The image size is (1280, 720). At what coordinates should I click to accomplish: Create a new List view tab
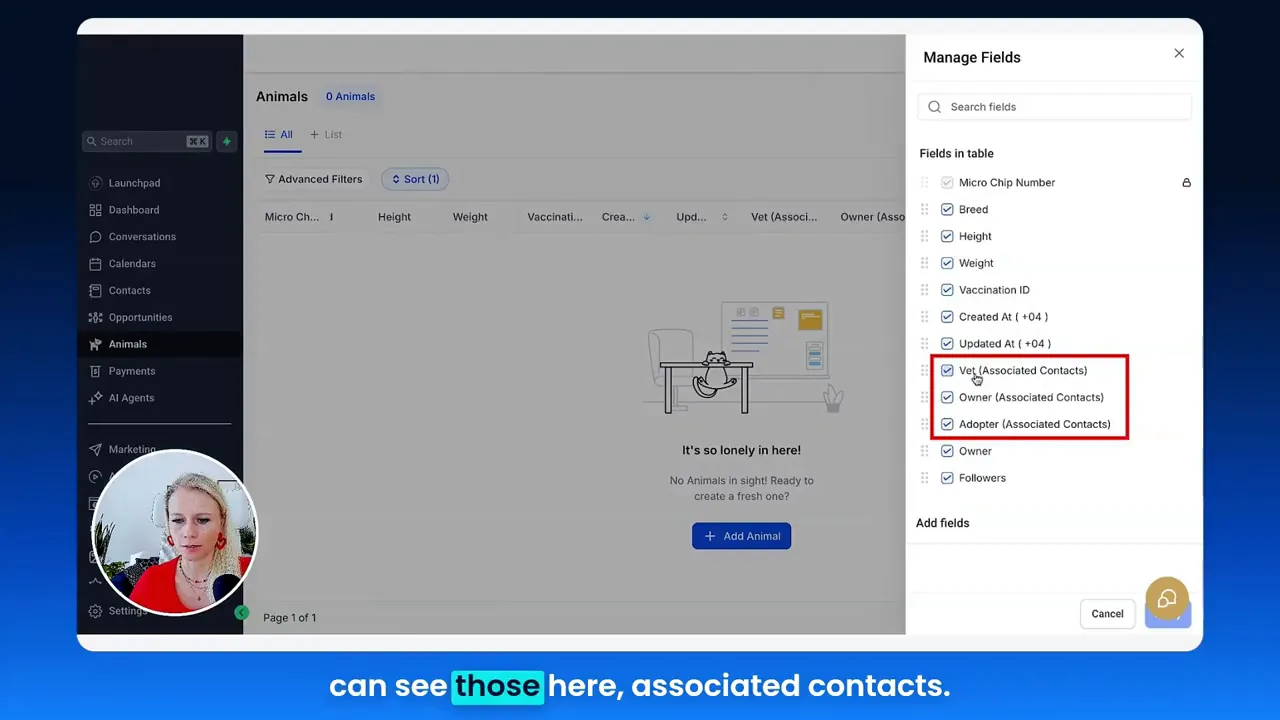(325, 134)
